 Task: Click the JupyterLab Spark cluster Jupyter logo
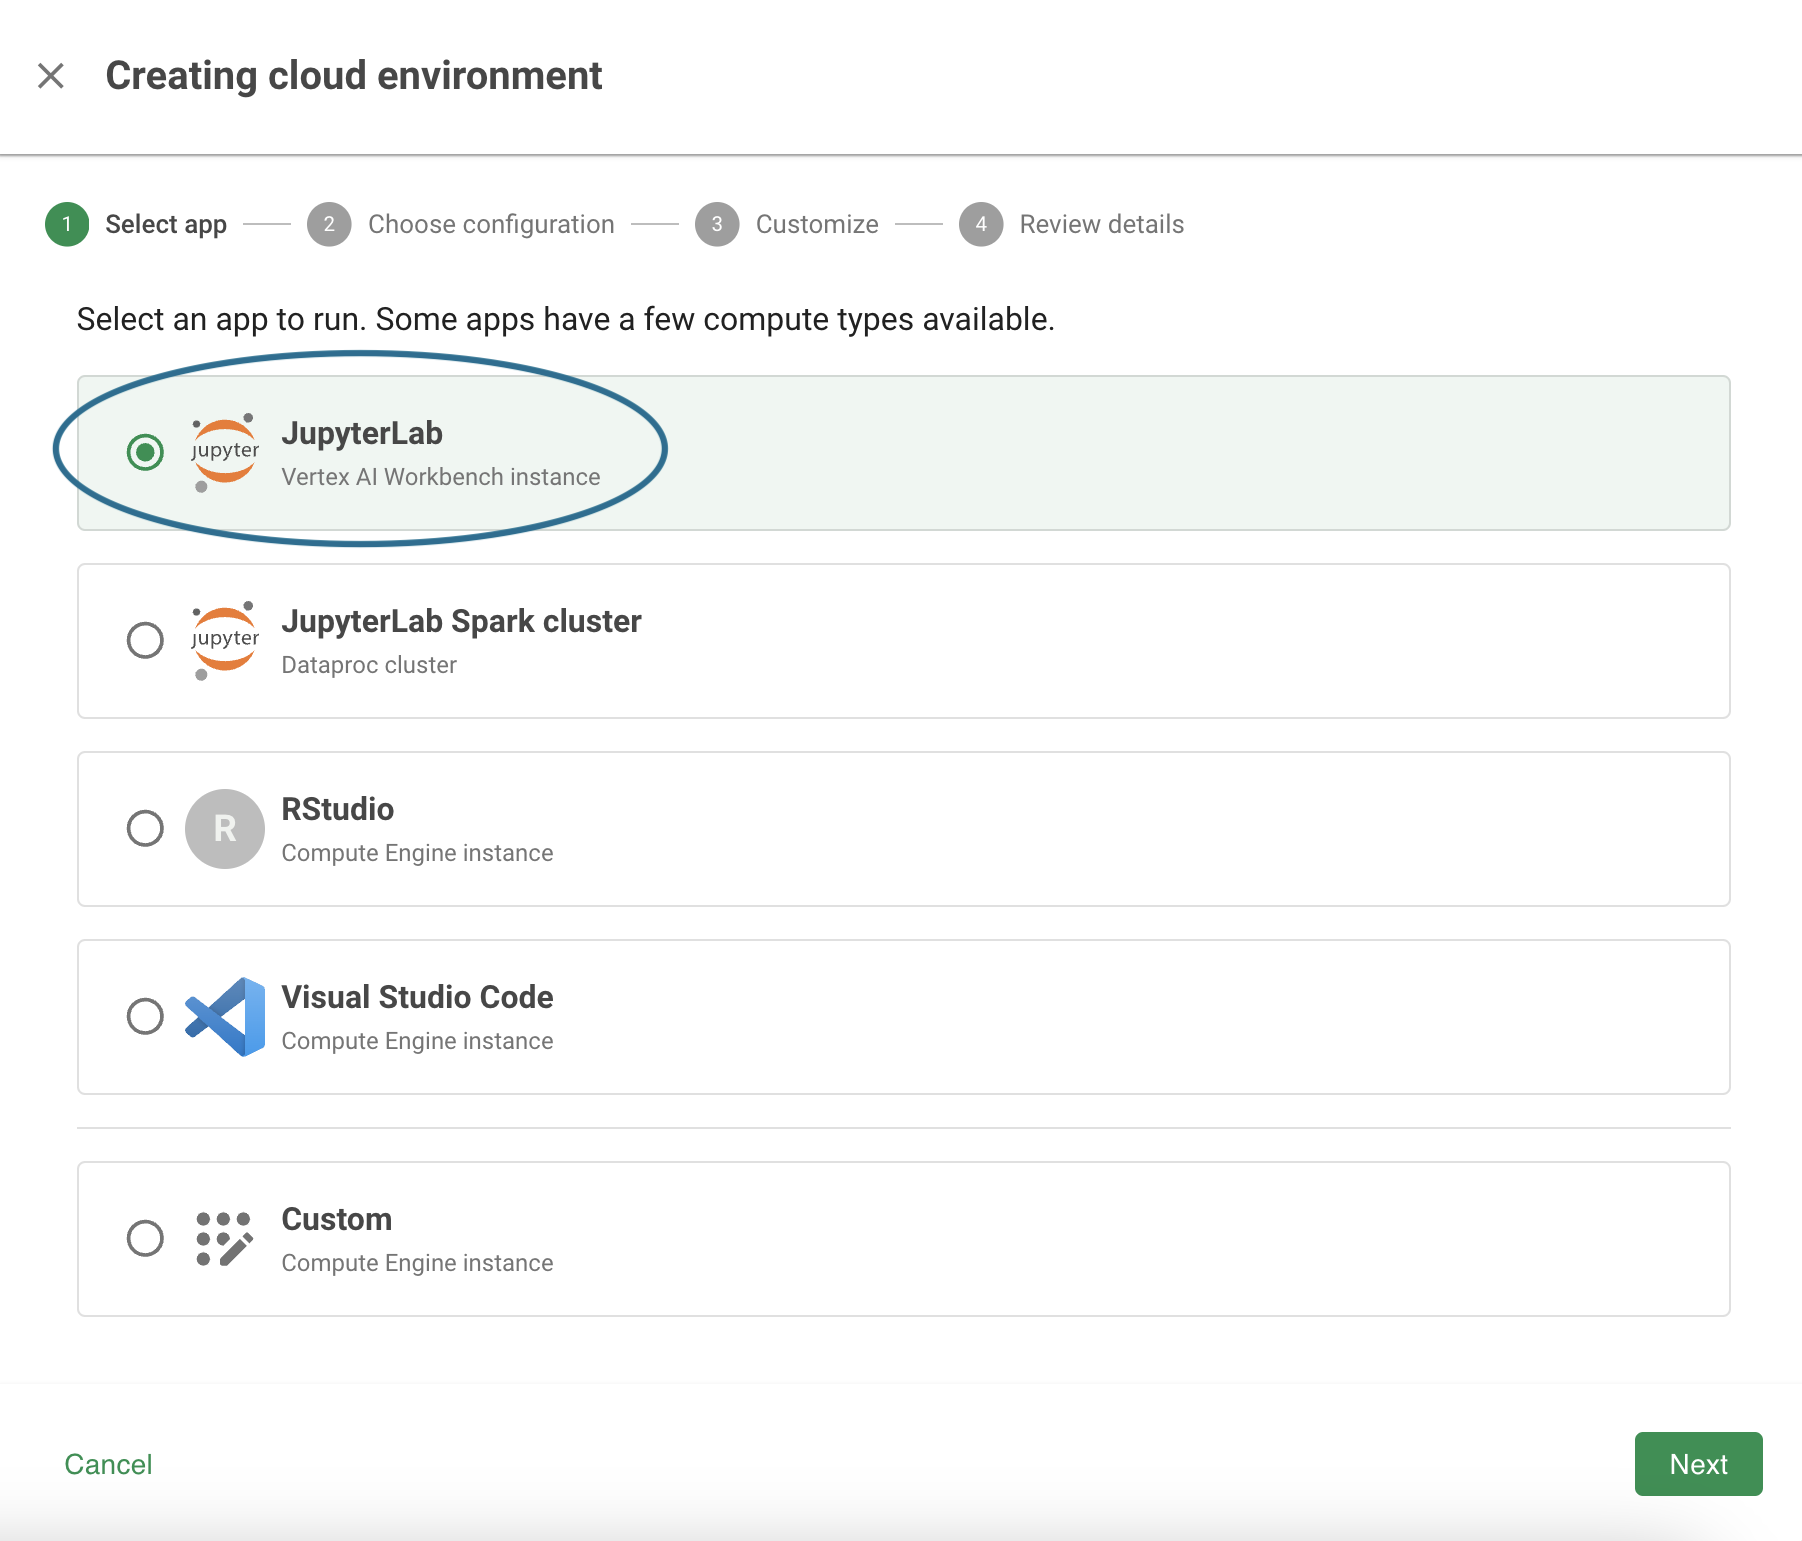pos(225,640)
